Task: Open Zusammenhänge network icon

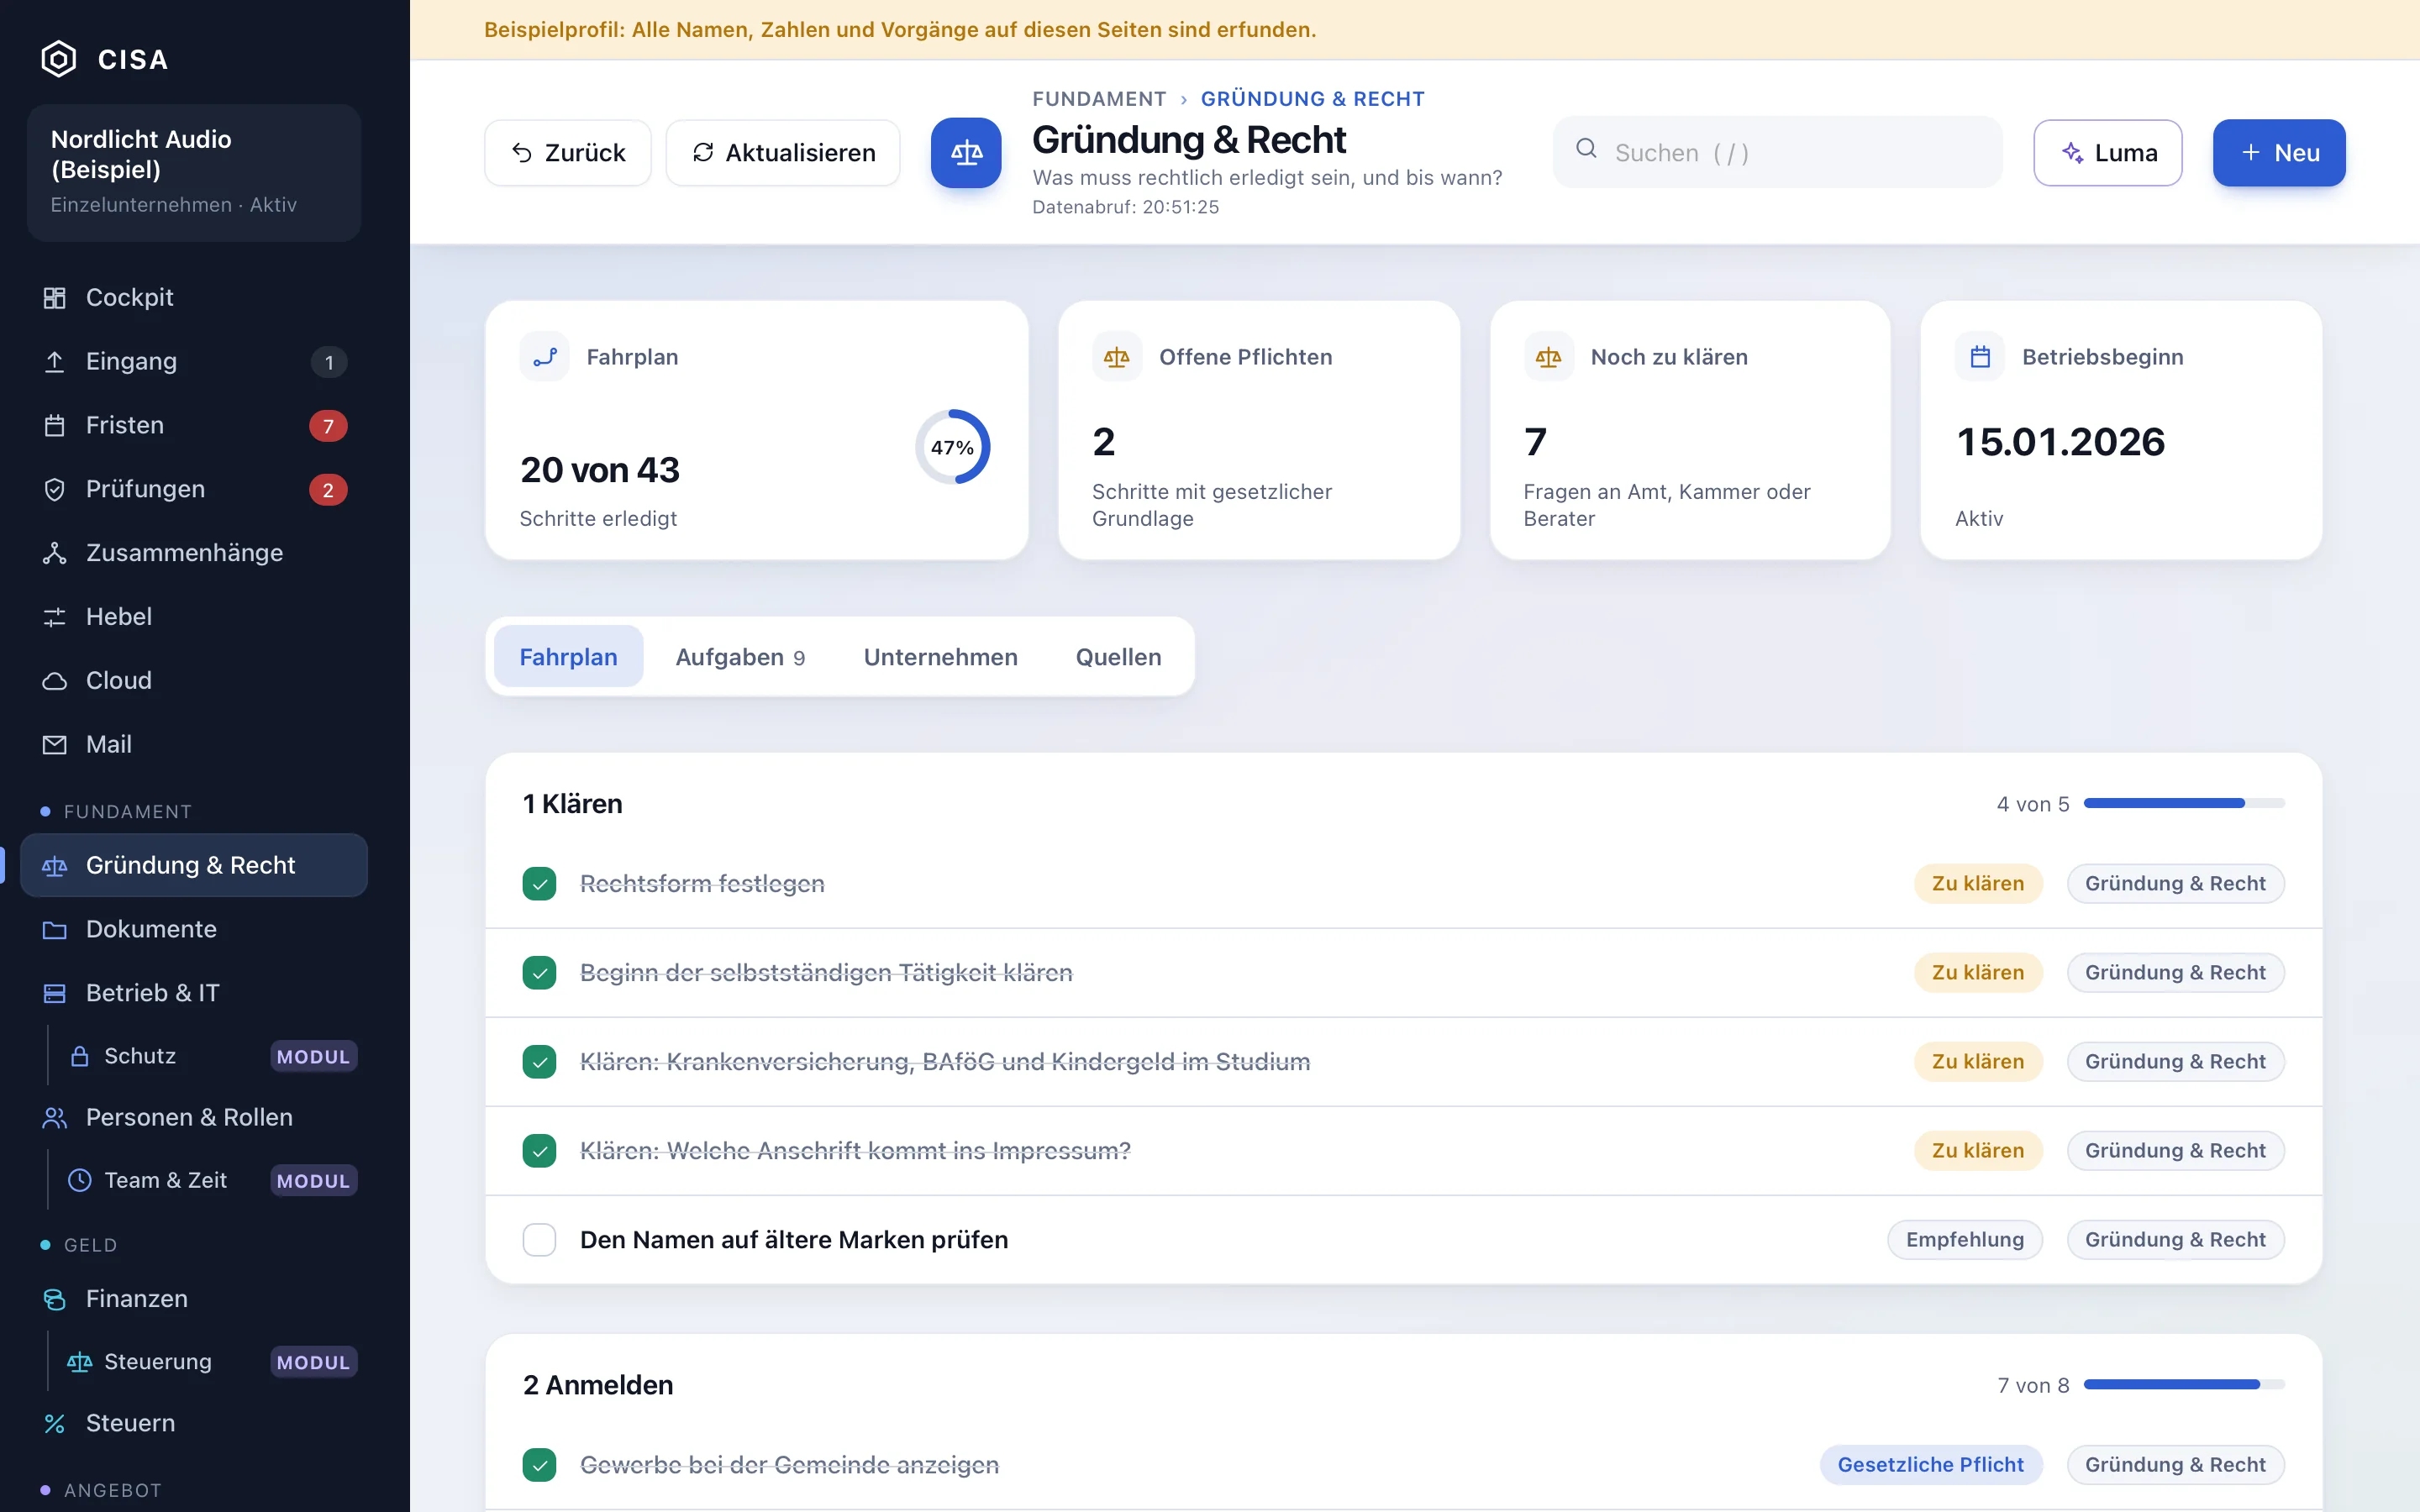Action: 54,553
